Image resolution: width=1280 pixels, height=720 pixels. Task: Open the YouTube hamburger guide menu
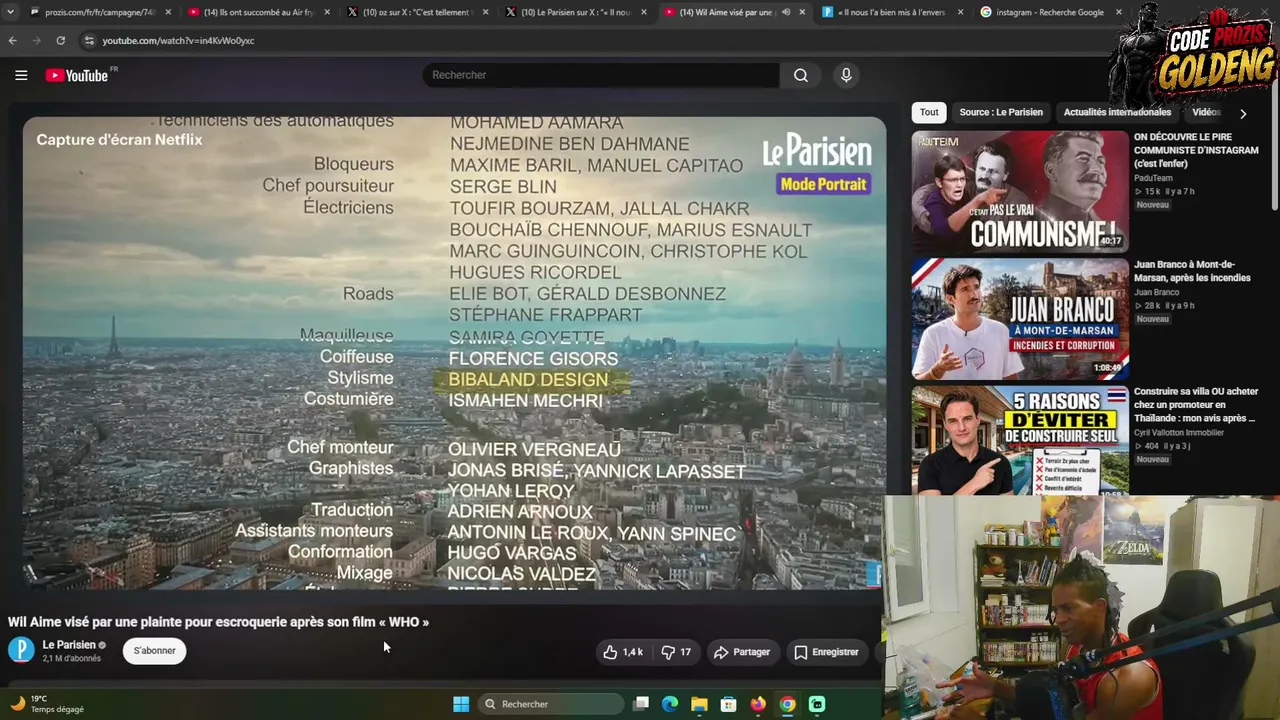21,75
